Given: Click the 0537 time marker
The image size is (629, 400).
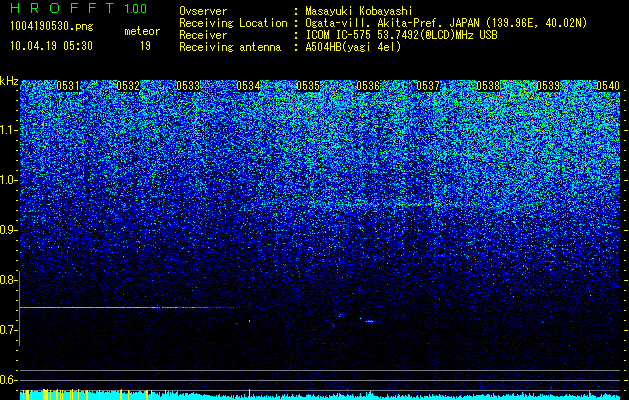Looking at the screenshot, I should (x=428, y=86).
